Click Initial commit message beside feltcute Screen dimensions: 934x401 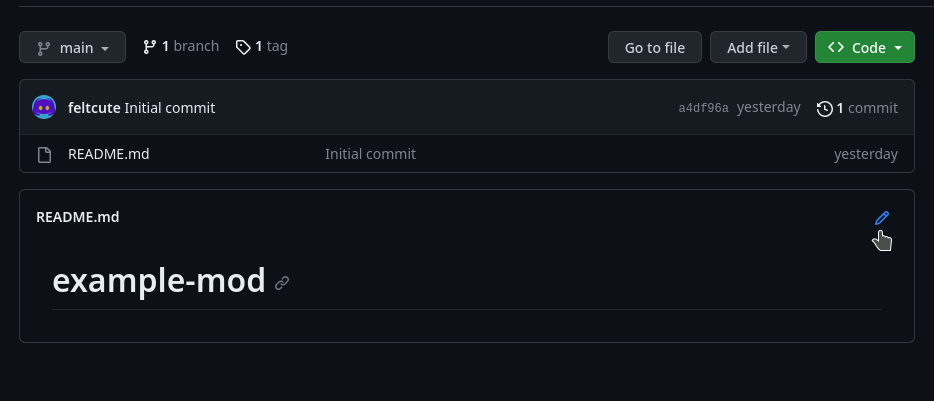click(x=170, y=108)
